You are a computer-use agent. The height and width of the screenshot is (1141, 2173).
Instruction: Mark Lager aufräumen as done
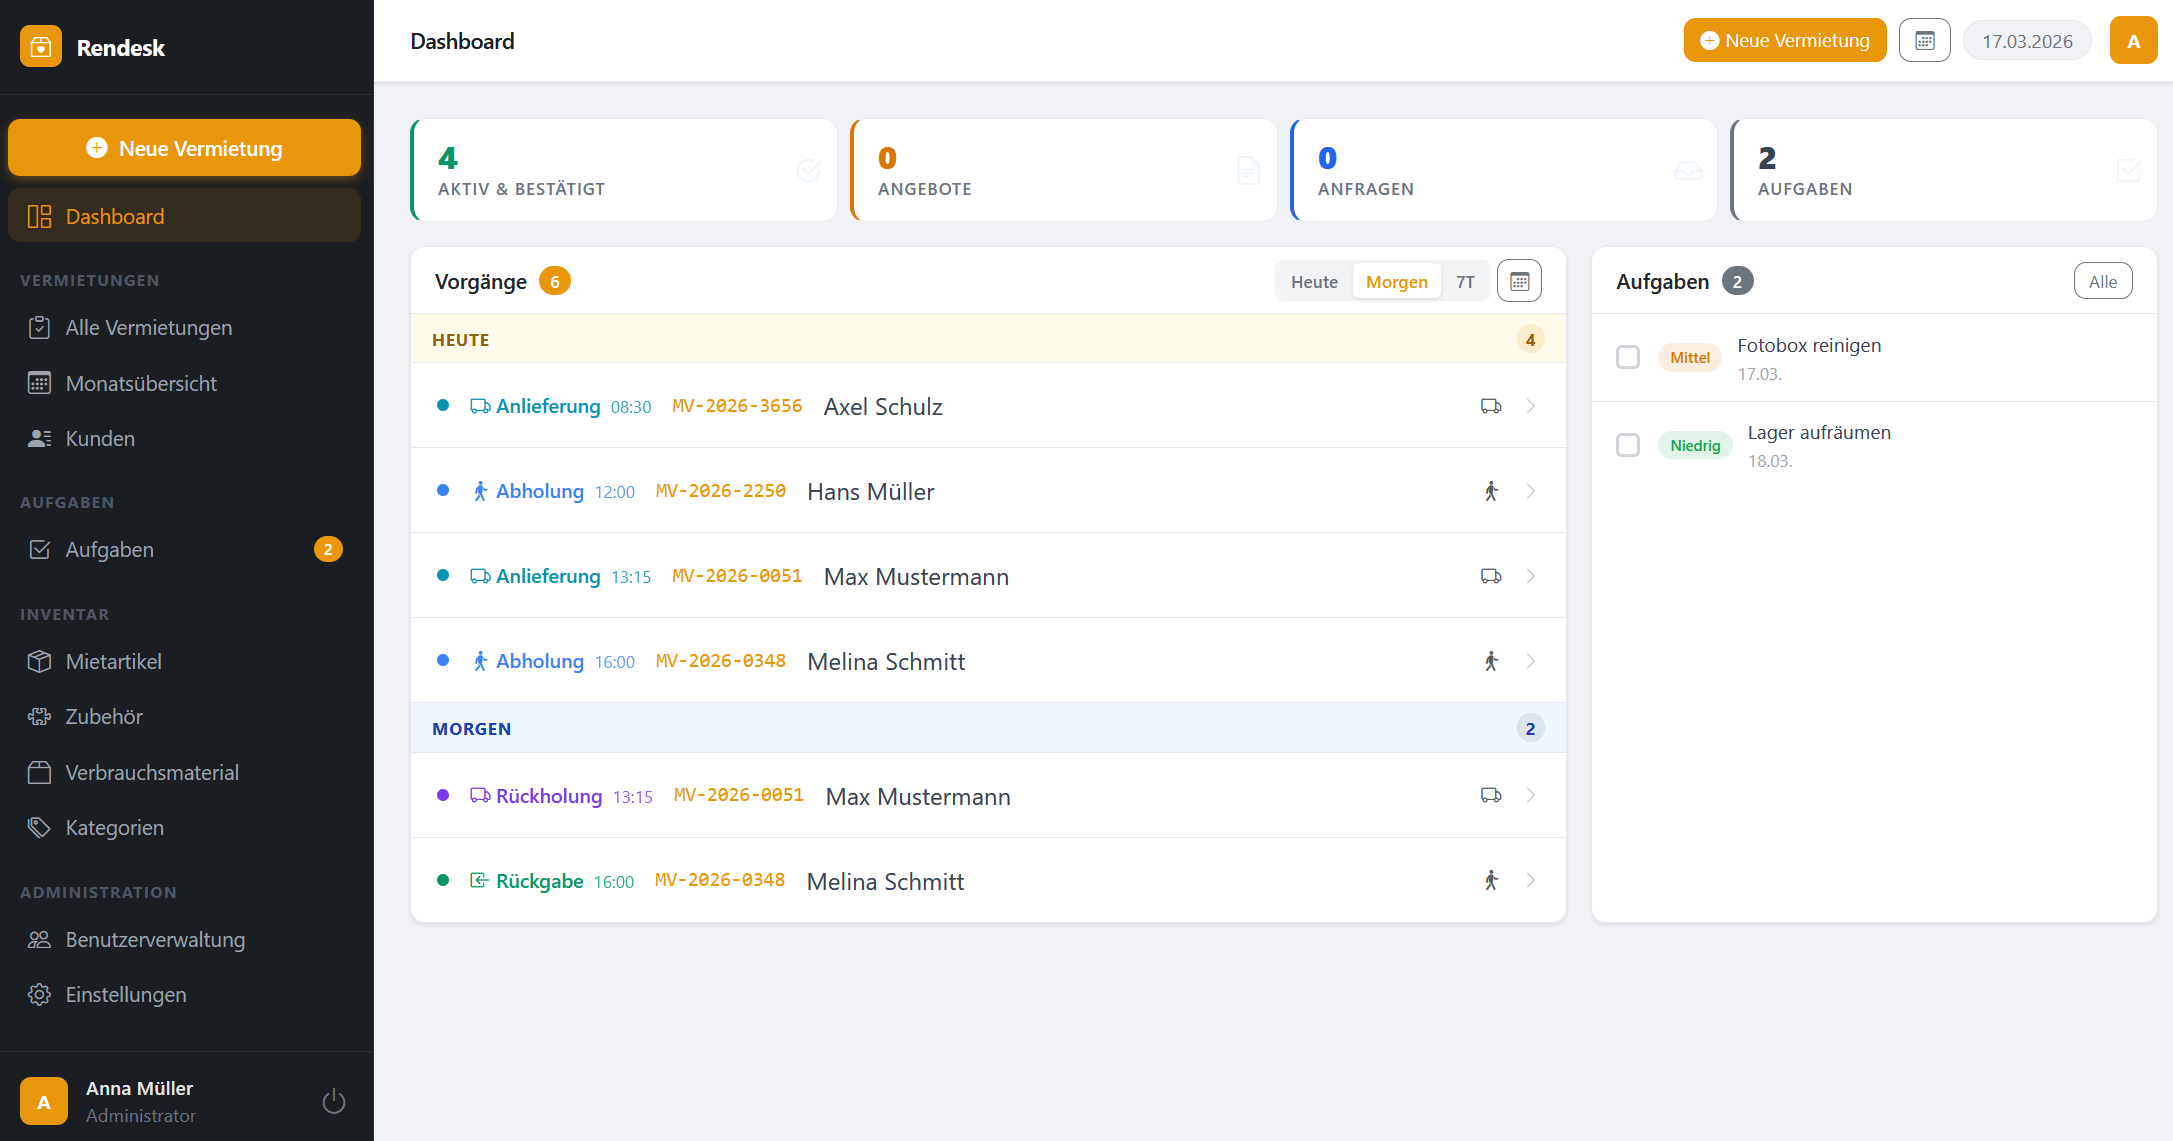1628,445
